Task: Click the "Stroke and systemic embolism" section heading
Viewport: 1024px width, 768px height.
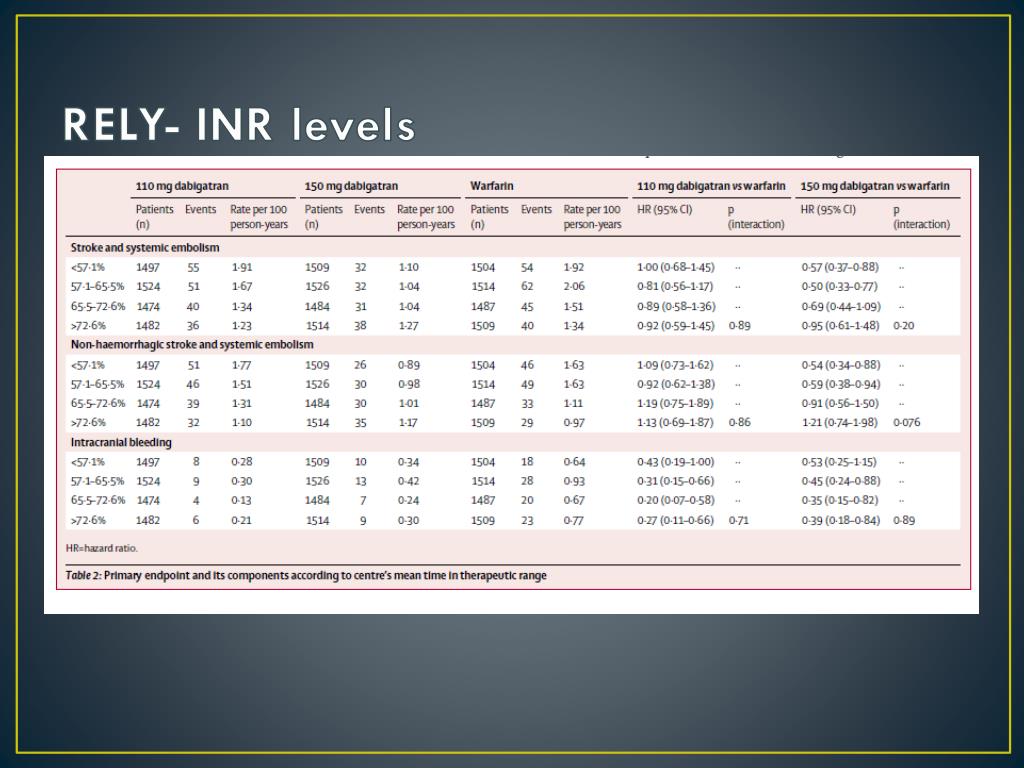Action: tap(145, 248)
